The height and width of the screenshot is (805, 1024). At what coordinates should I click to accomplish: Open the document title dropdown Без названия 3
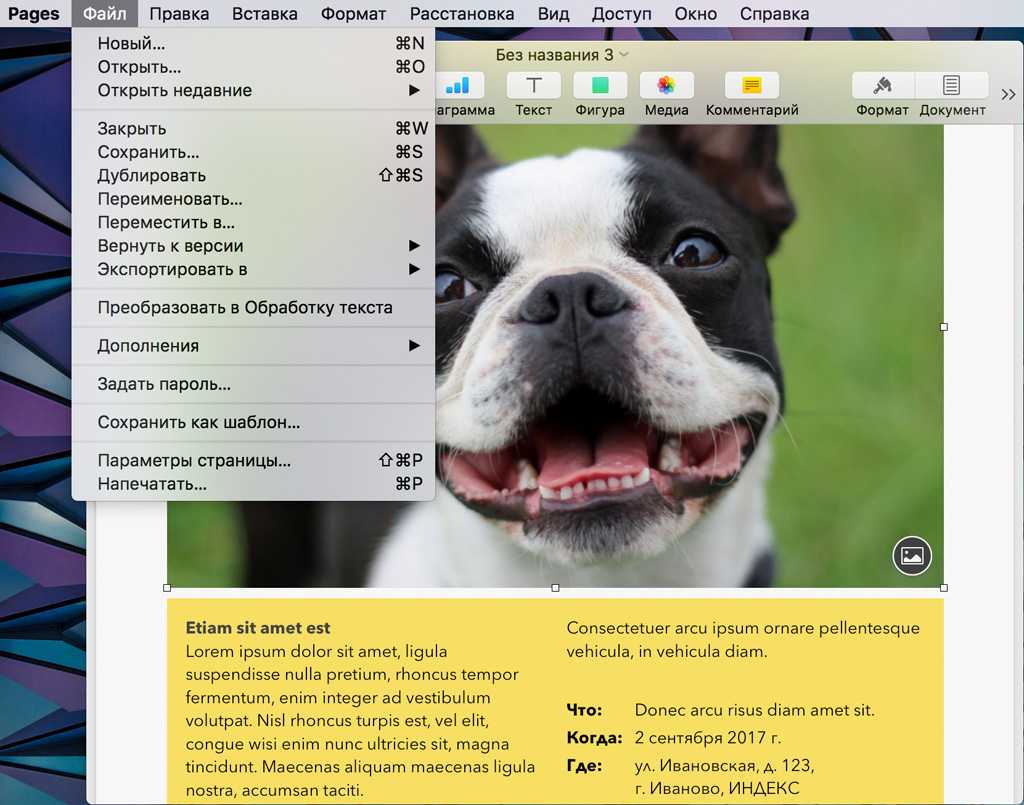pos(562,55)
